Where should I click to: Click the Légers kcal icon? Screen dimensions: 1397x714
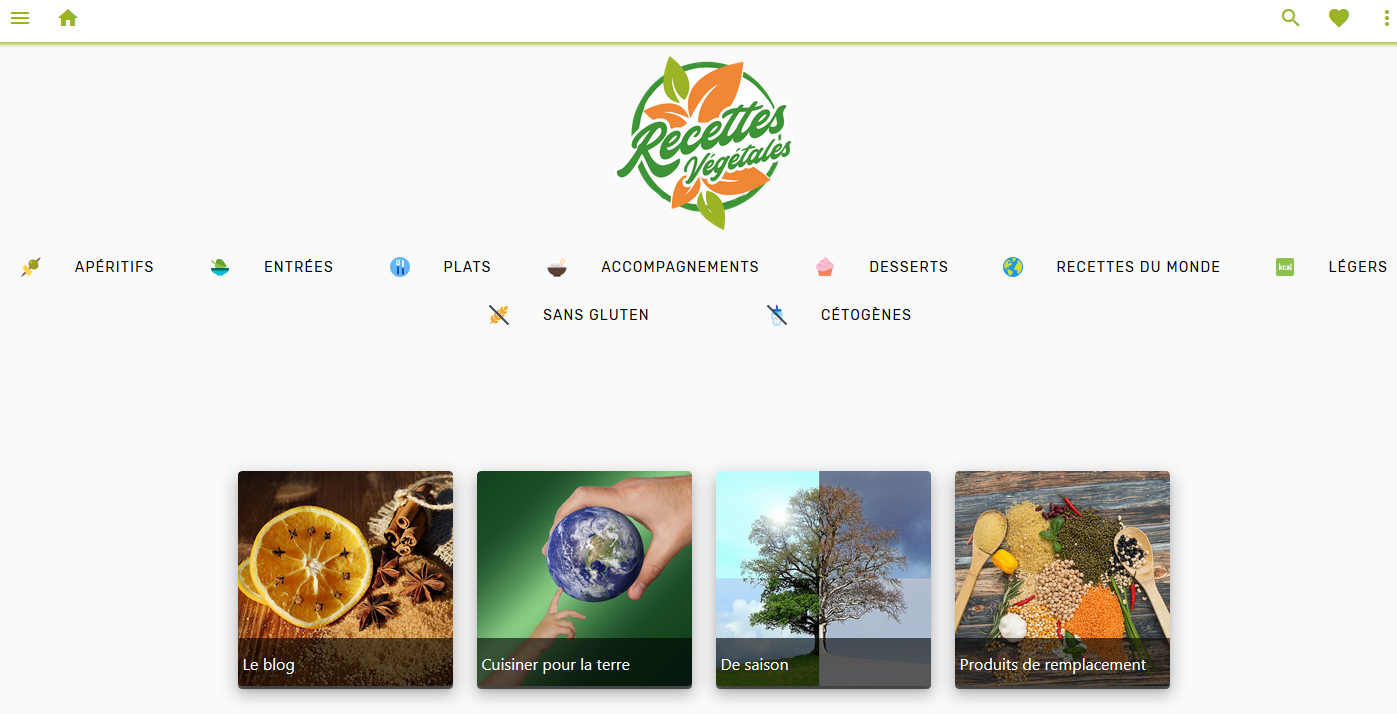point(1285,267)
